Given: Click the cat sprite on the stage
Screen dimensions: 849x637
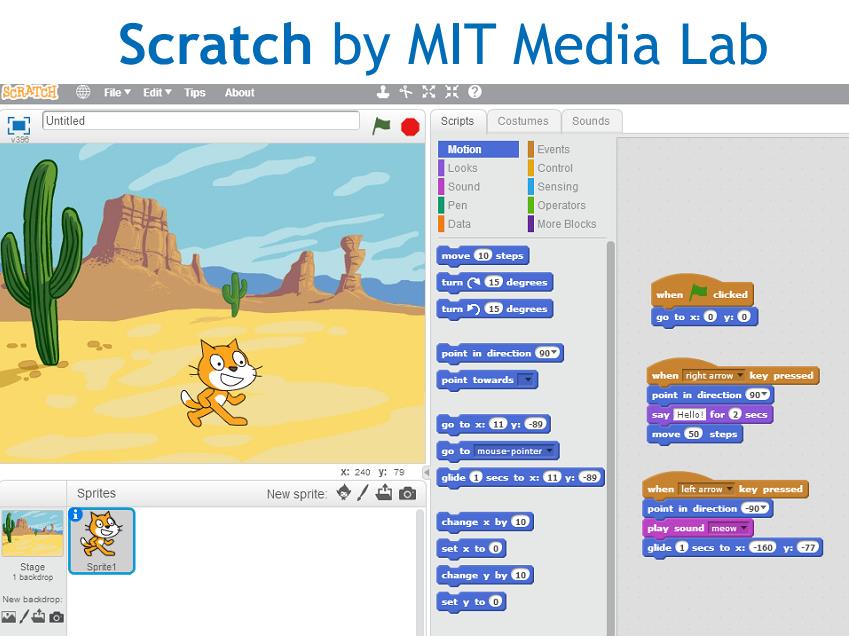Looking at the screenshot, I should [222, 382].
